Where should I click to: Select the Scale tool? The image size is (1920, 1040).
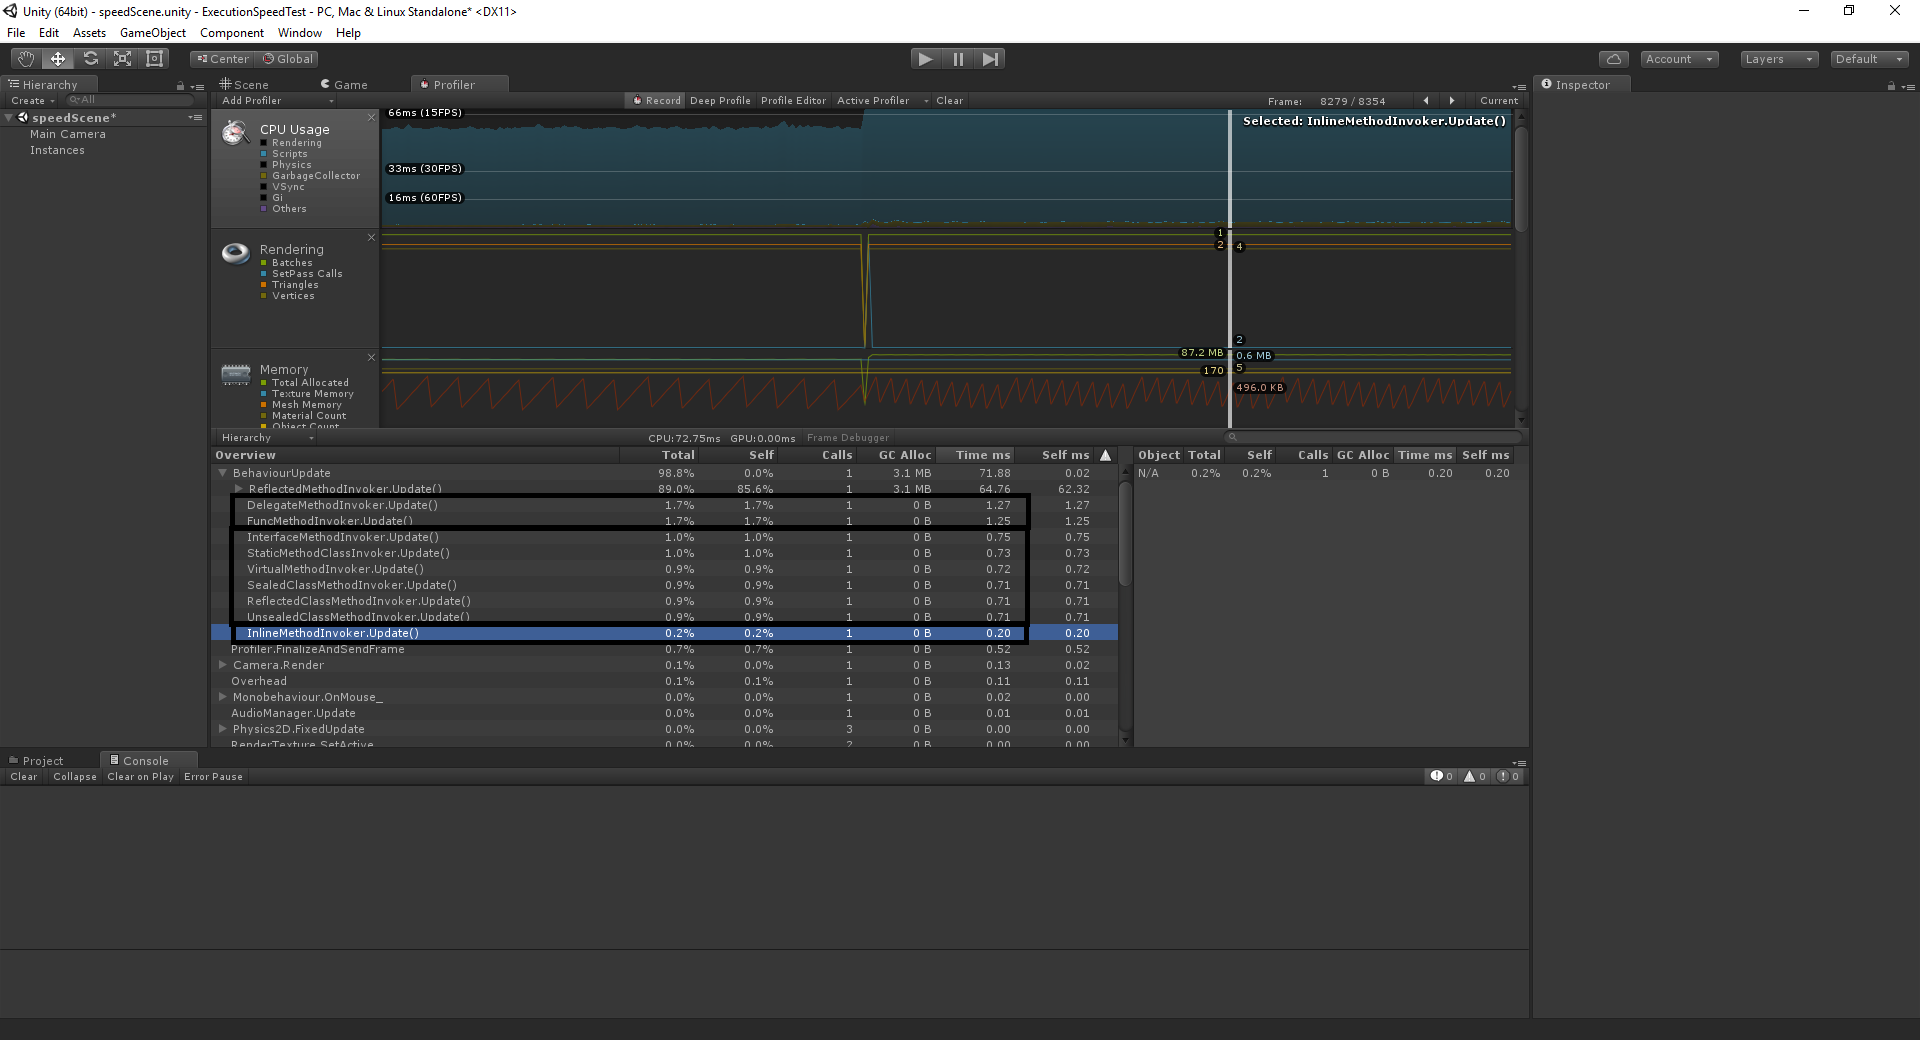122,59
